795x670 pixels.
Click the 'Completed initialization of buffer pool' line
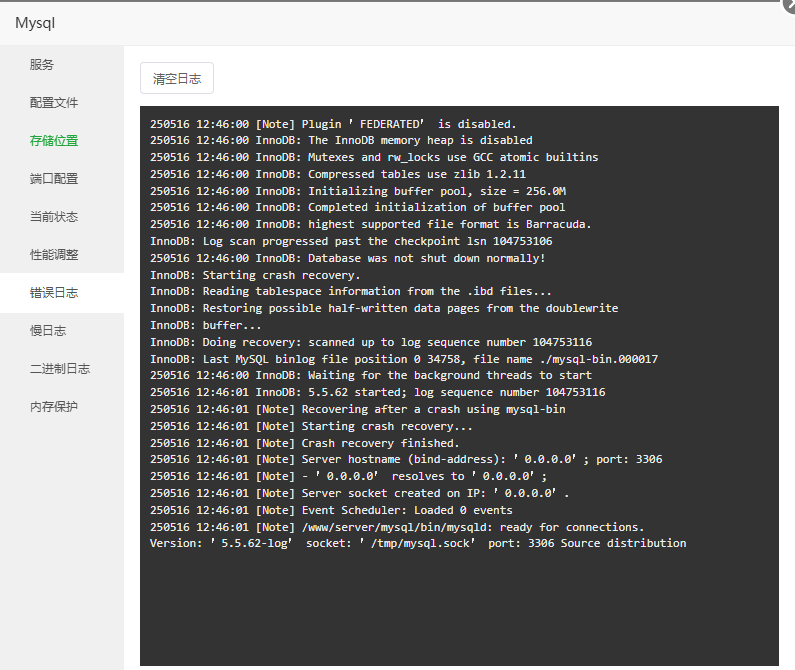tap(357, 207)
